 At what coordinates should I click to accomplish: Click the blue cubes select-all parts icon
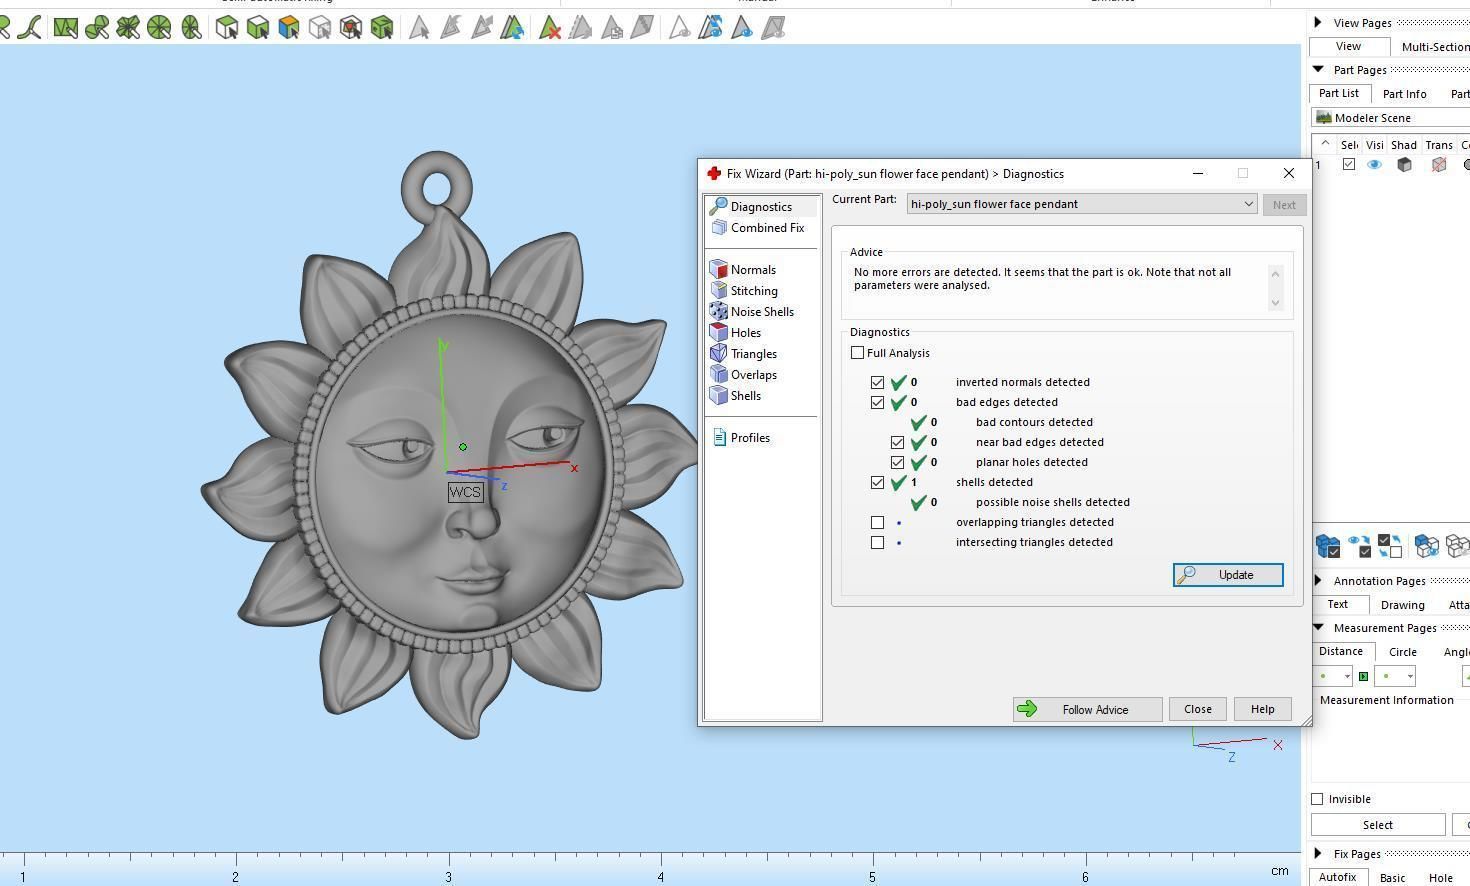(1328, 546)
